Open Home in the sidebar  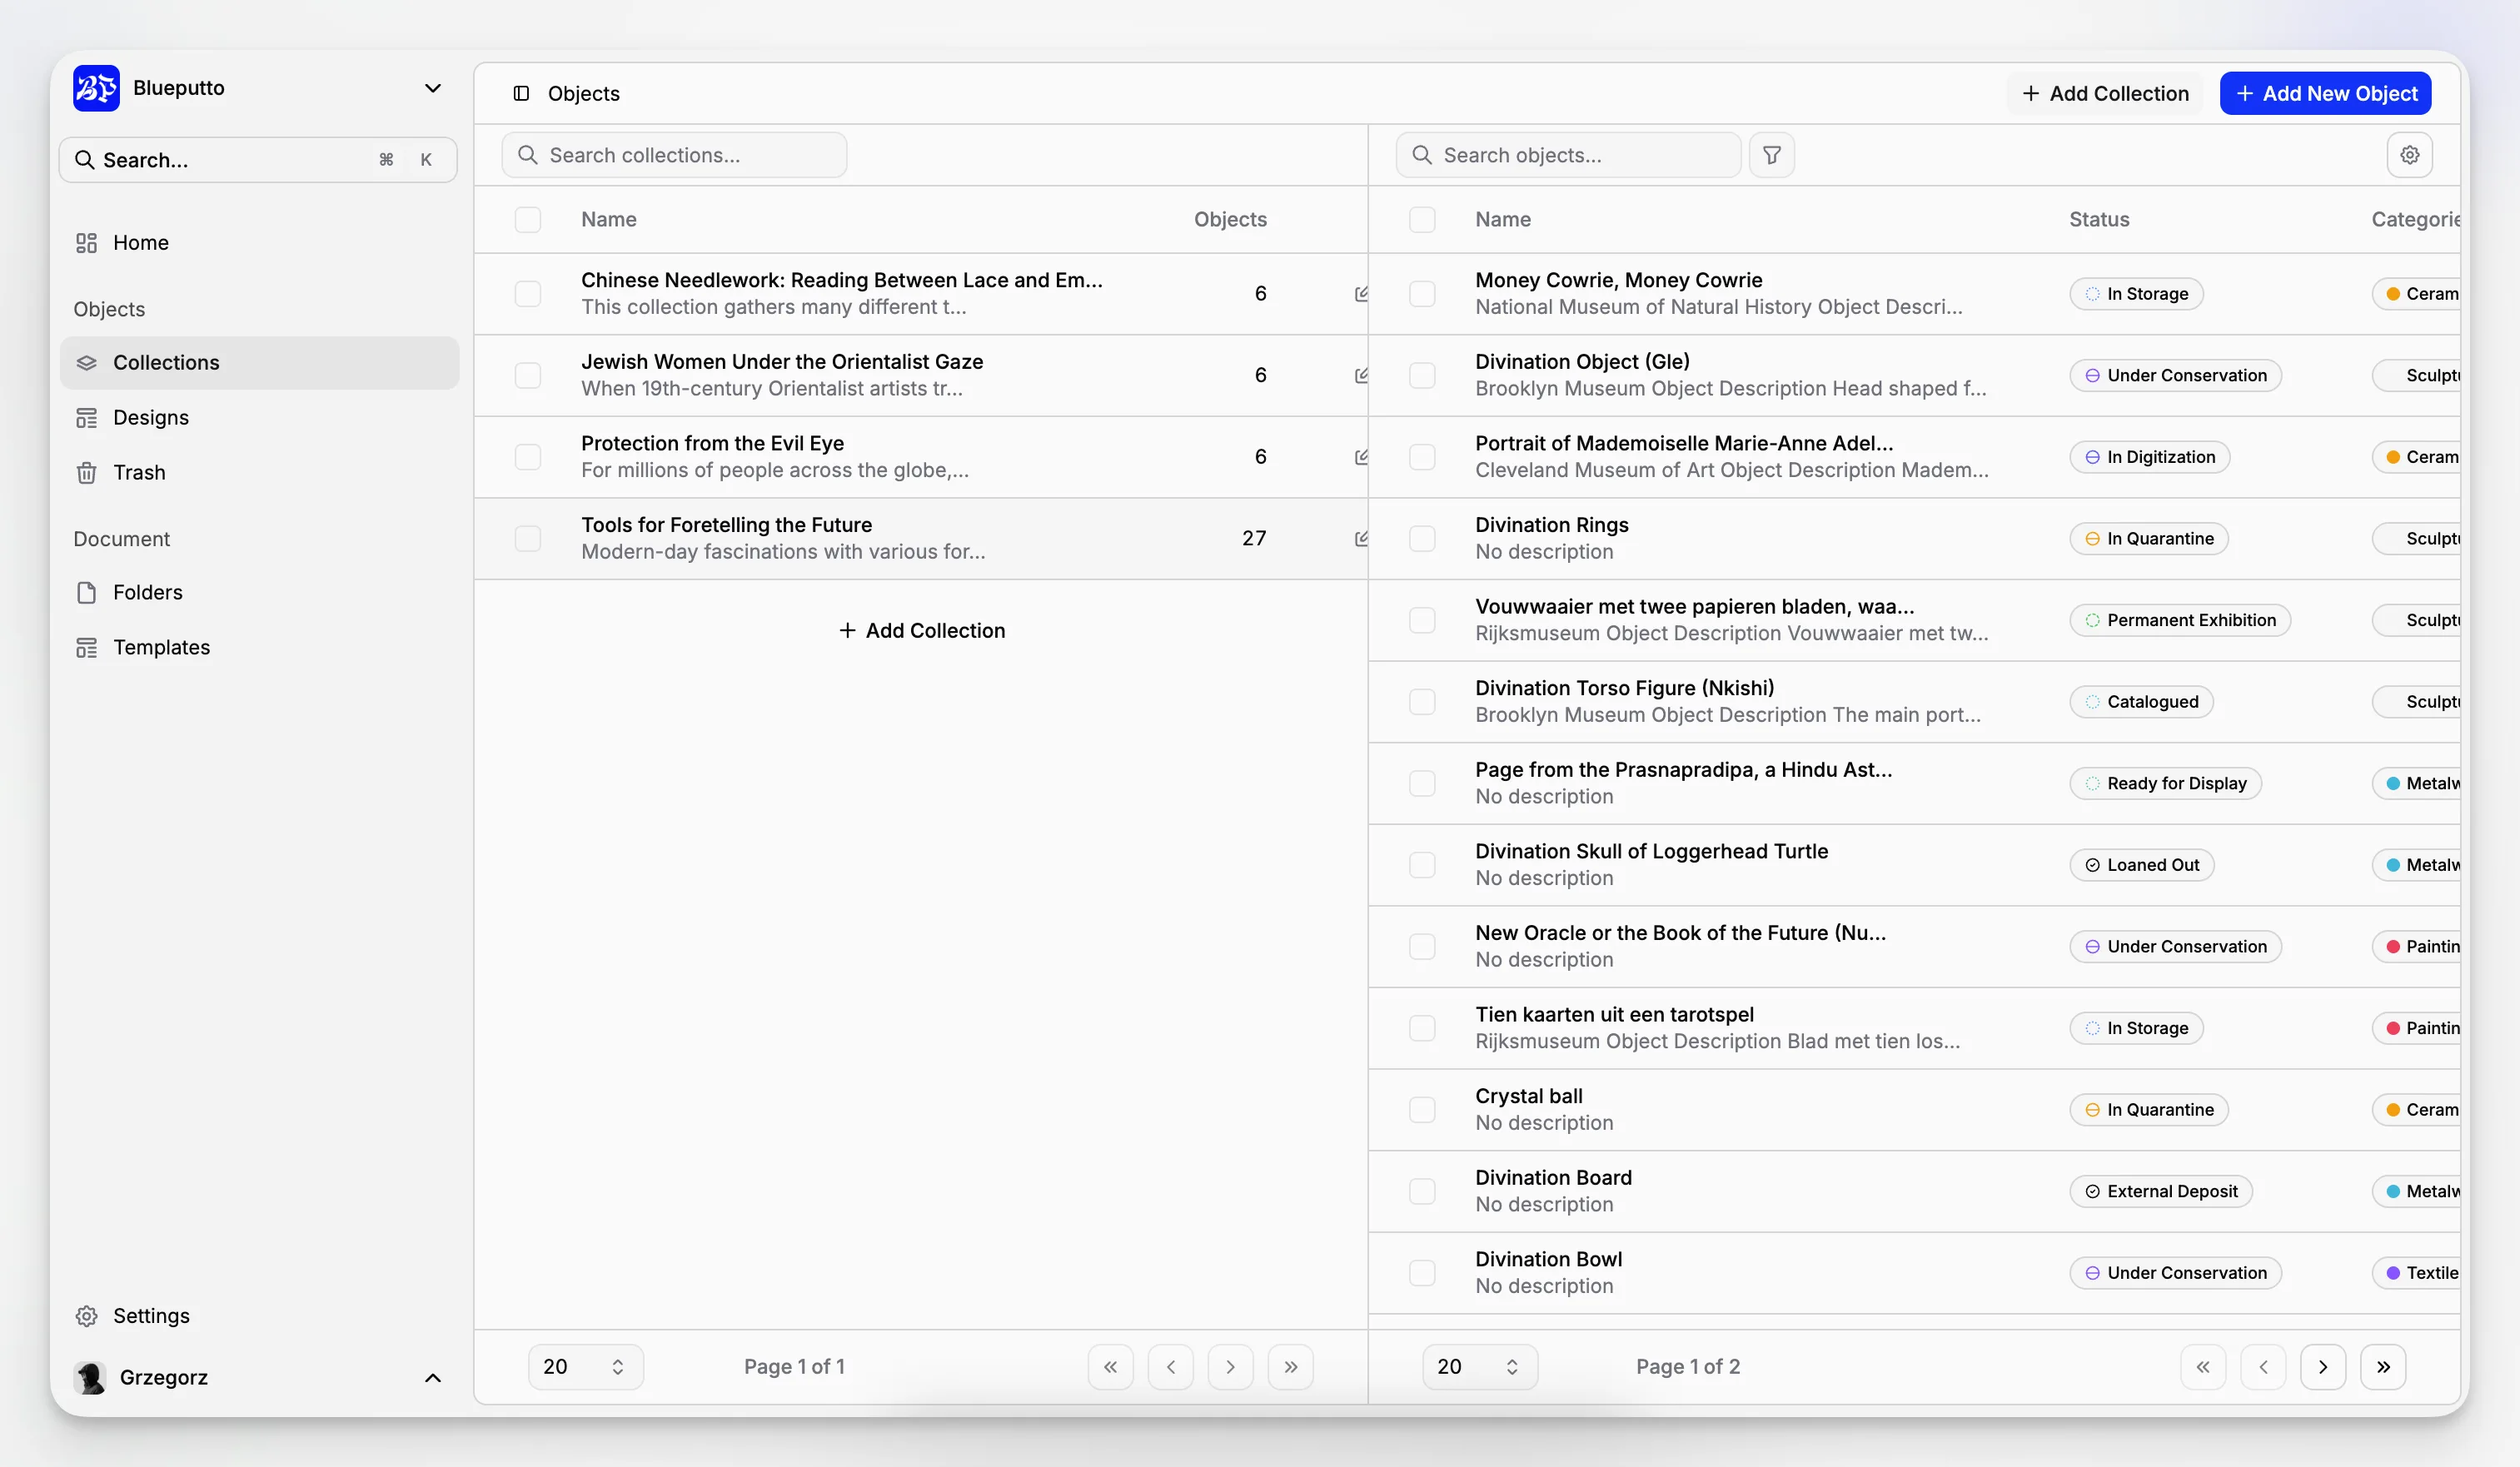coord(259,243)
